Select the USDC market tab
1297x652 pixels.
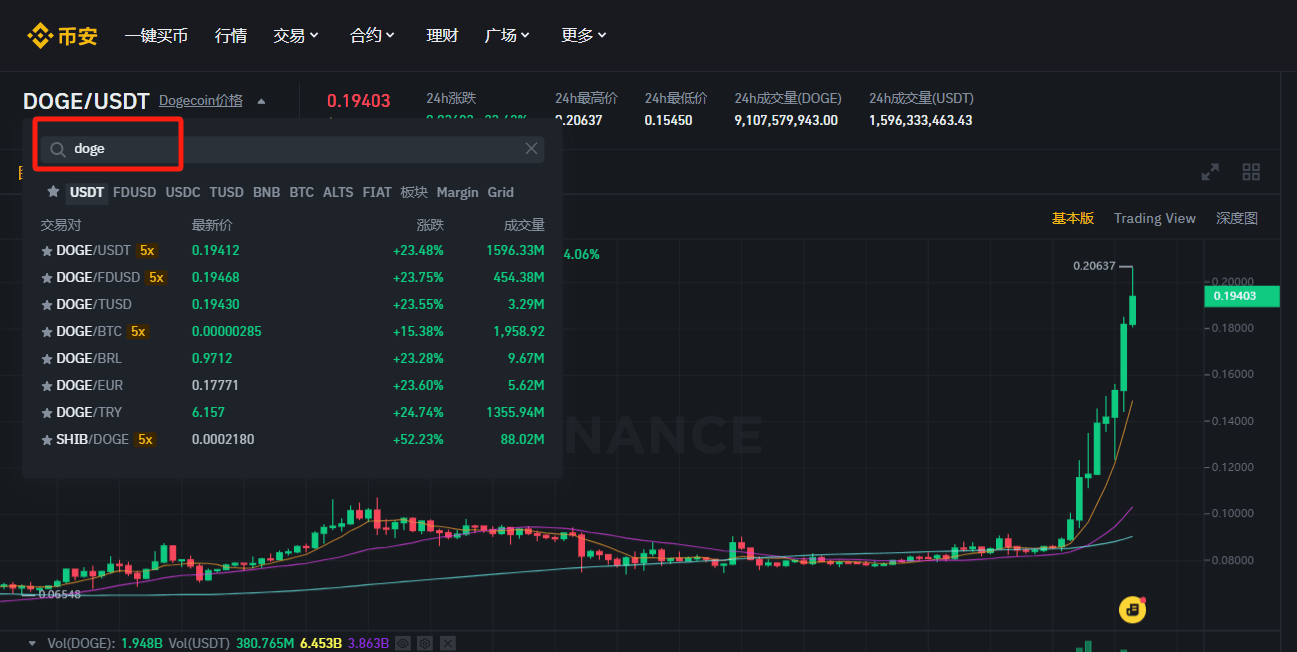click(183, 192)
